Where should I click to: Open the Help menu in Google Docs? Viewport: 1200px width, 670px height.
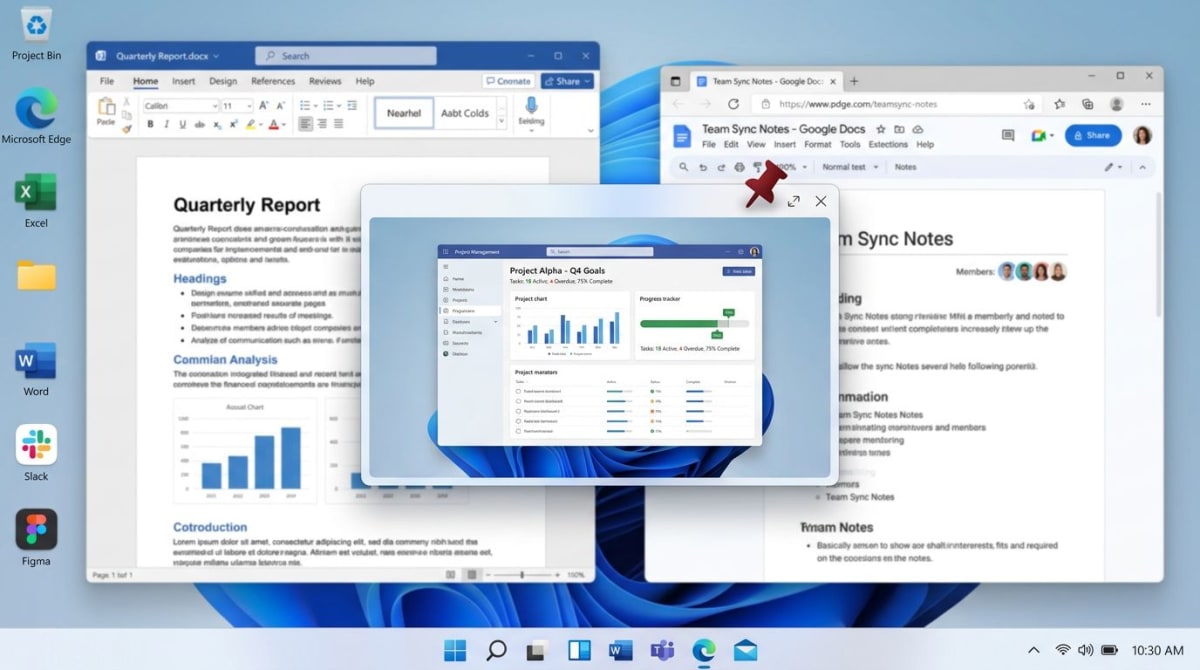click(x=925, y=144)
